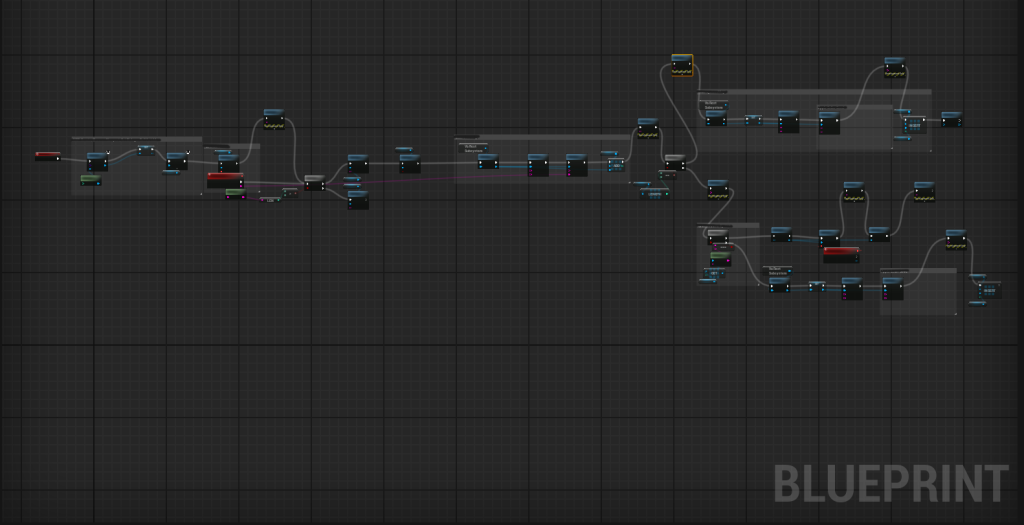Select the red node in the lower-right graph
This screenshot has height=525, width=1024.
point(841,253)
